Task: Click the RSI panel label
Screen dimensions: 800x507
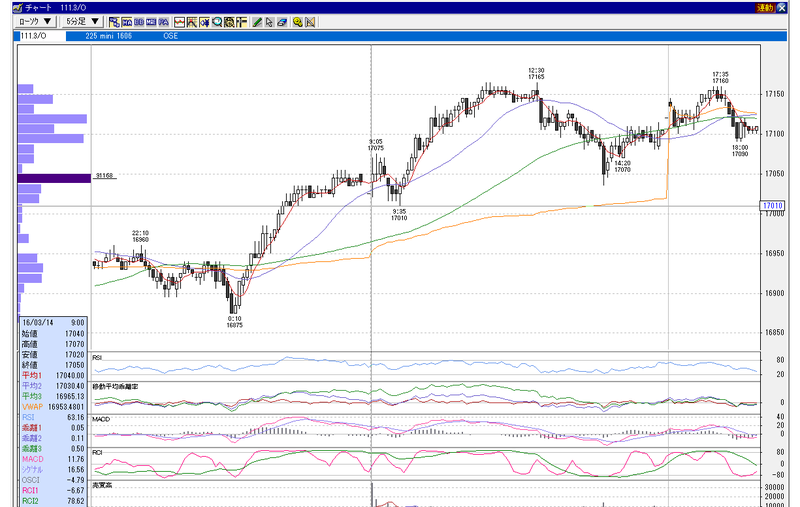Action: point(97,358)
